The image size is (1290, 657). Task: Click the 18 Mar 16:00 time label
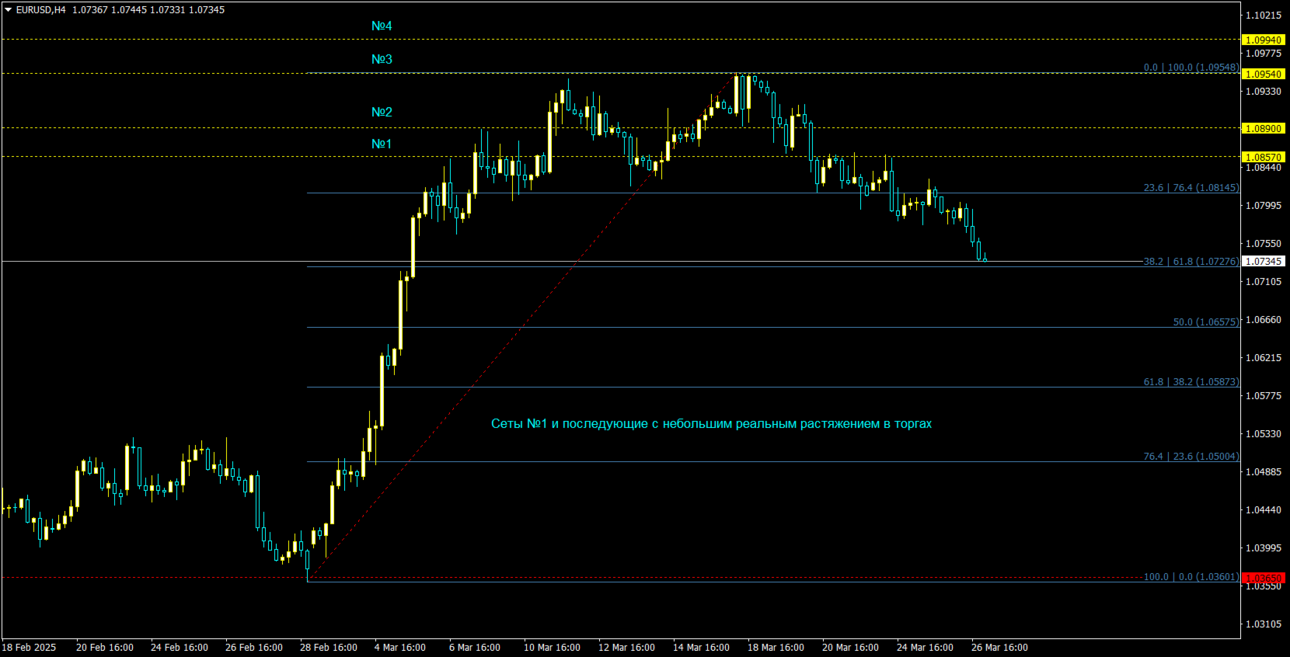[776, 648]
